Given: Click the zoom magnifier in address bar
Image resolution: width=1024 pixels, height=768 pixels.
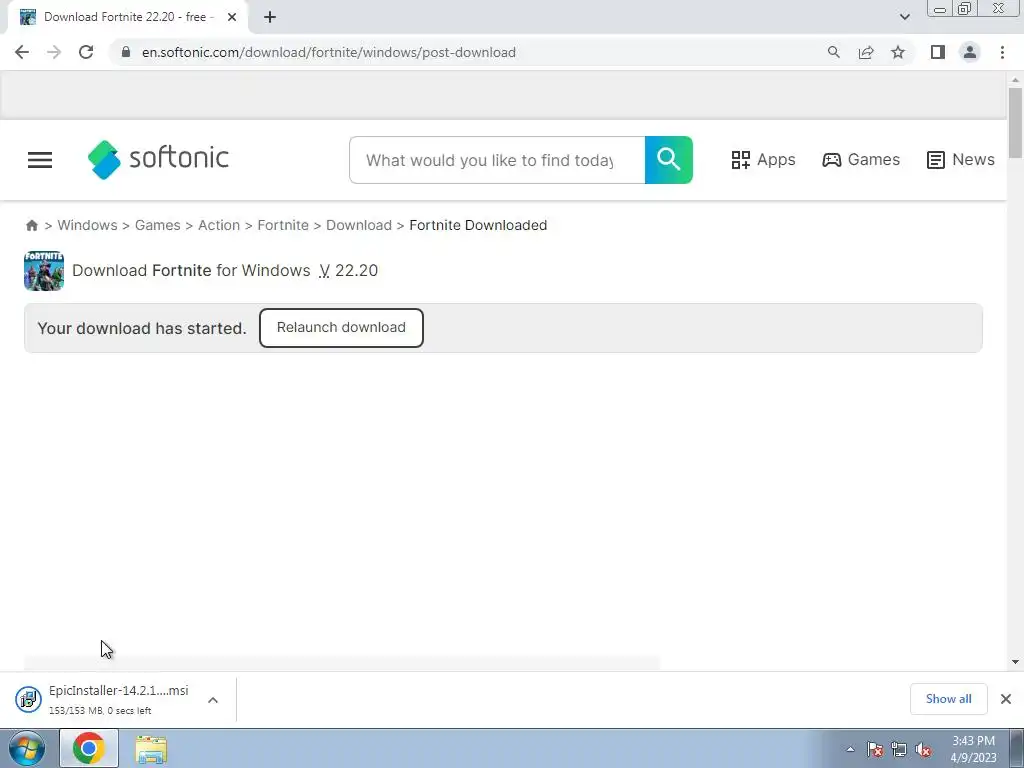Looking at the screenshot, I should (833, 52).
